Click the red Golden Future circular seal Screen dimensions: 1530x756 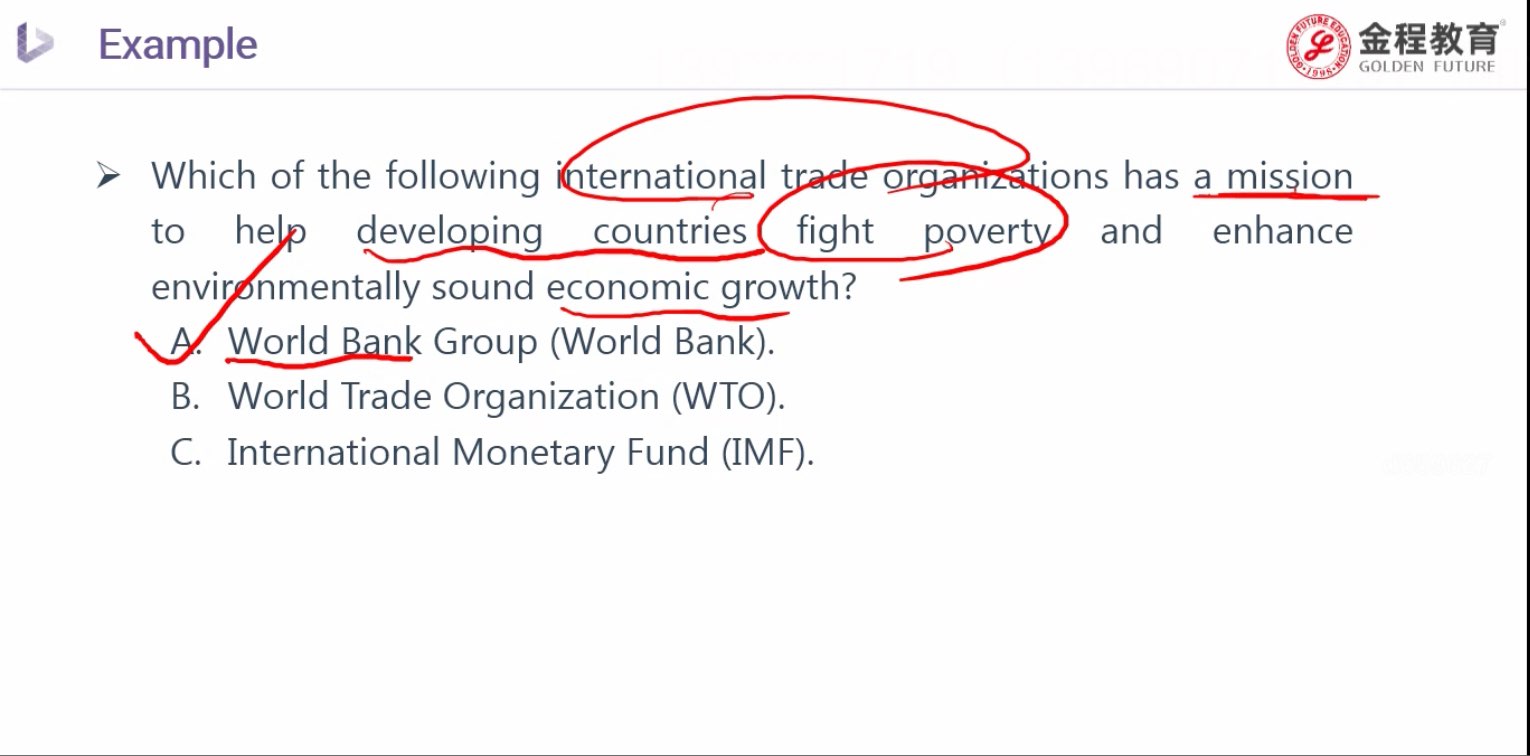[x=1320, y=45]
